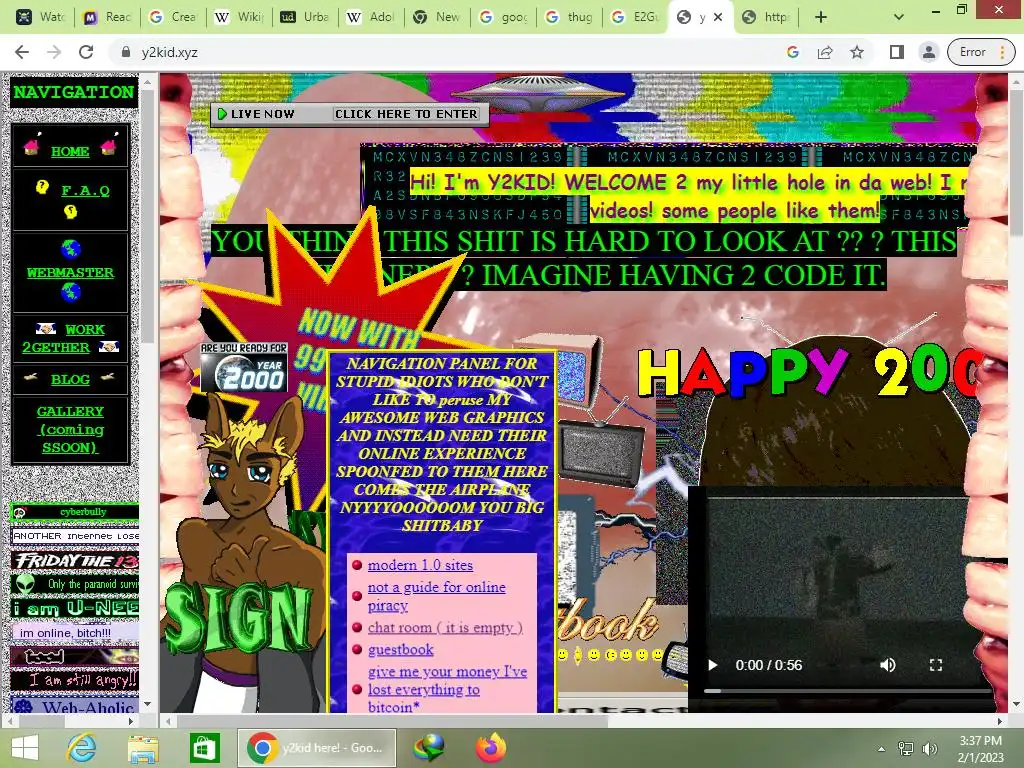The width and height of the screenshot is (1024, 768).
Task: Launch Internet Explorer from the taskbar
Action: 82,748
